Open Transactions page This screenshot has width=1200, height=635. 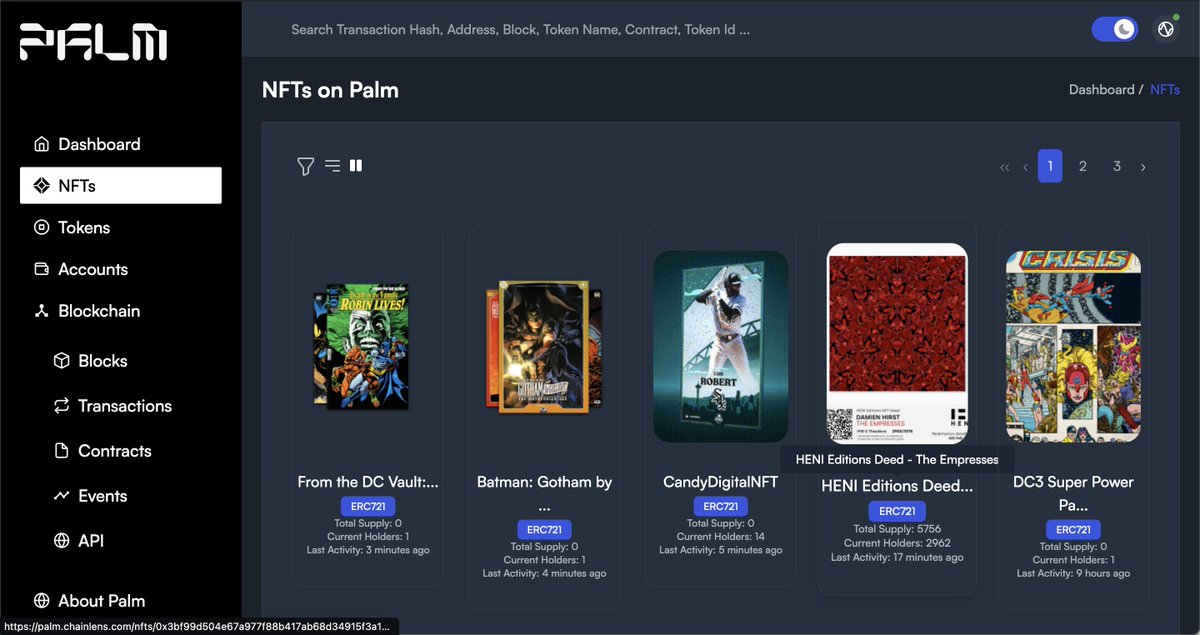point(125,406)
